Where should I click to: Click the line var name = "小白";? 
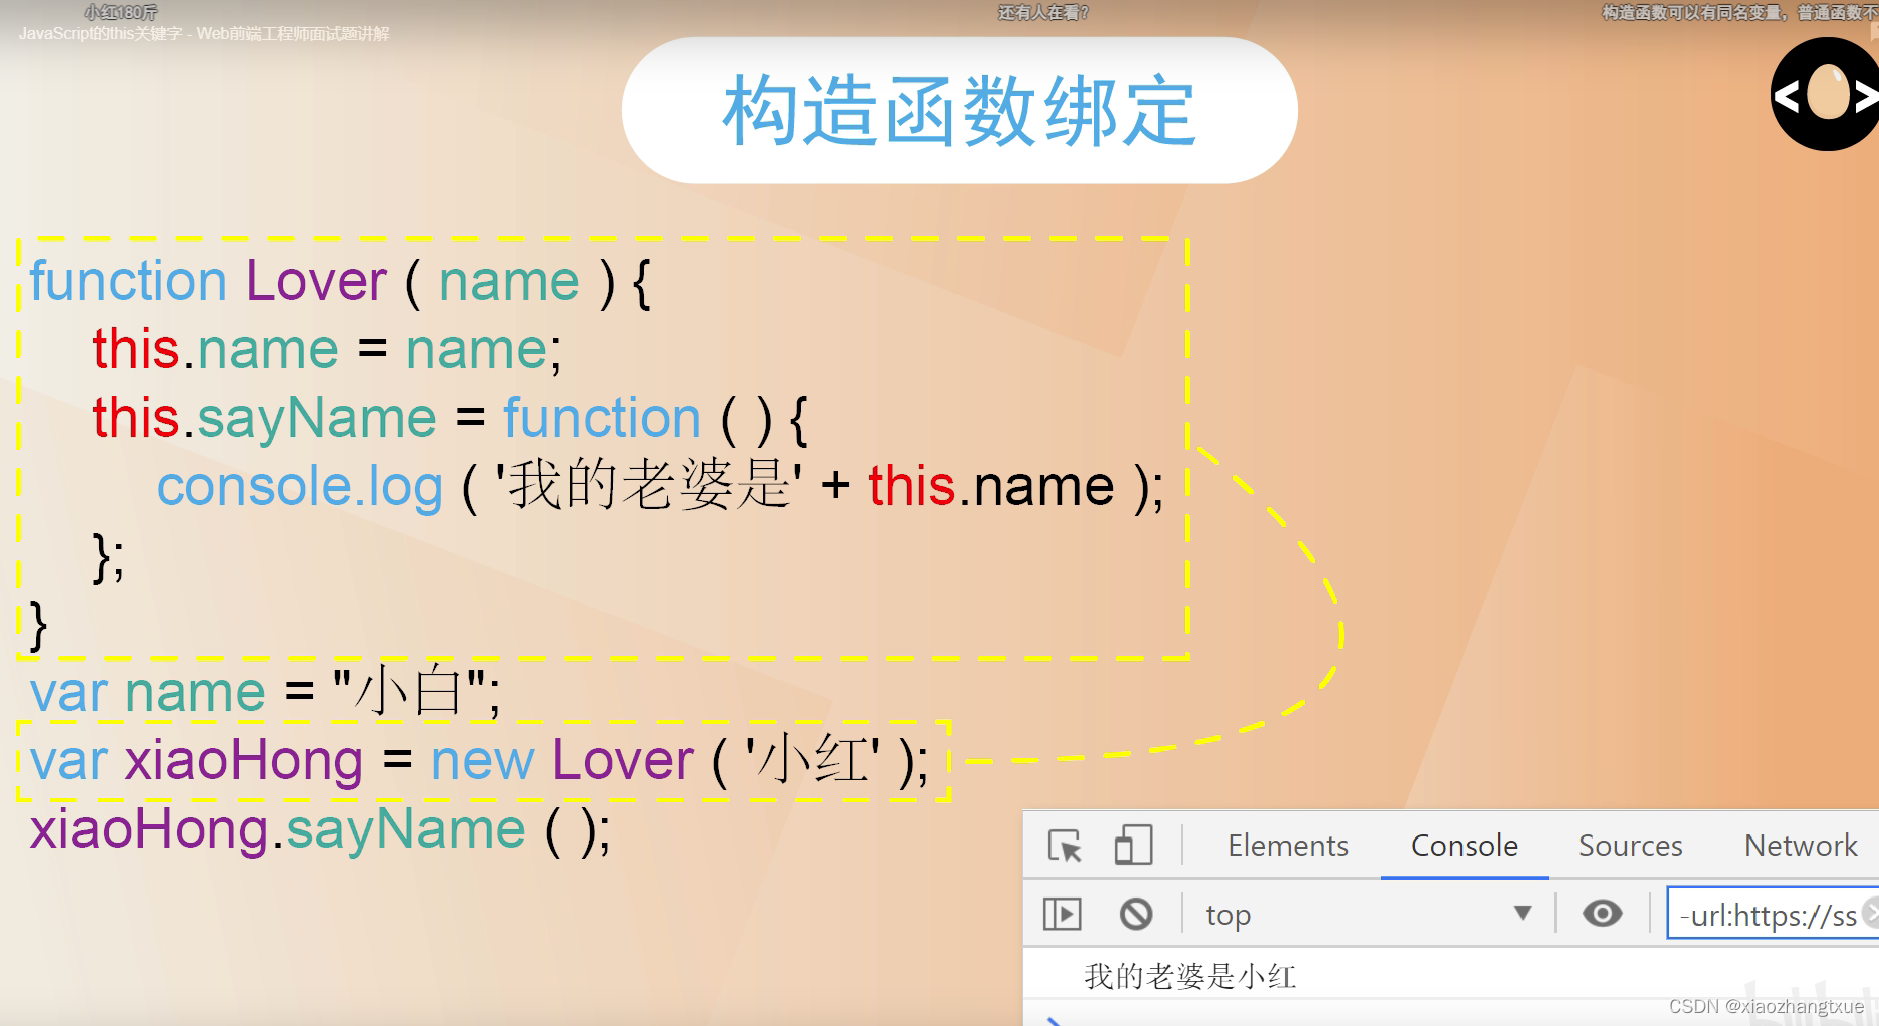265,691
